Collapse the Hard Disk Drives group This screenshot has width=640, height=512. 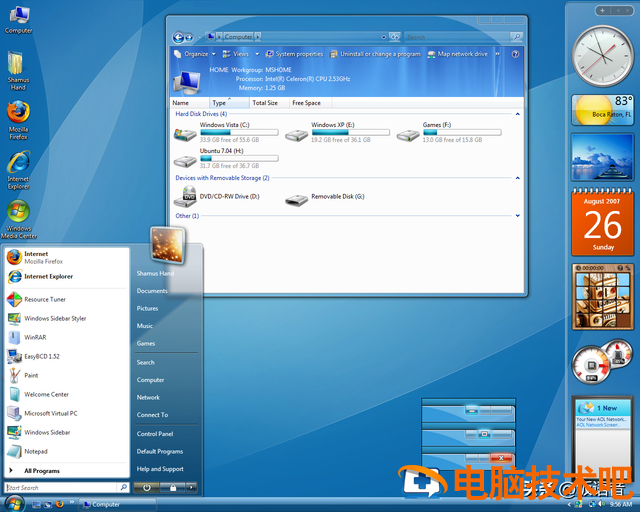coord(518,114)
